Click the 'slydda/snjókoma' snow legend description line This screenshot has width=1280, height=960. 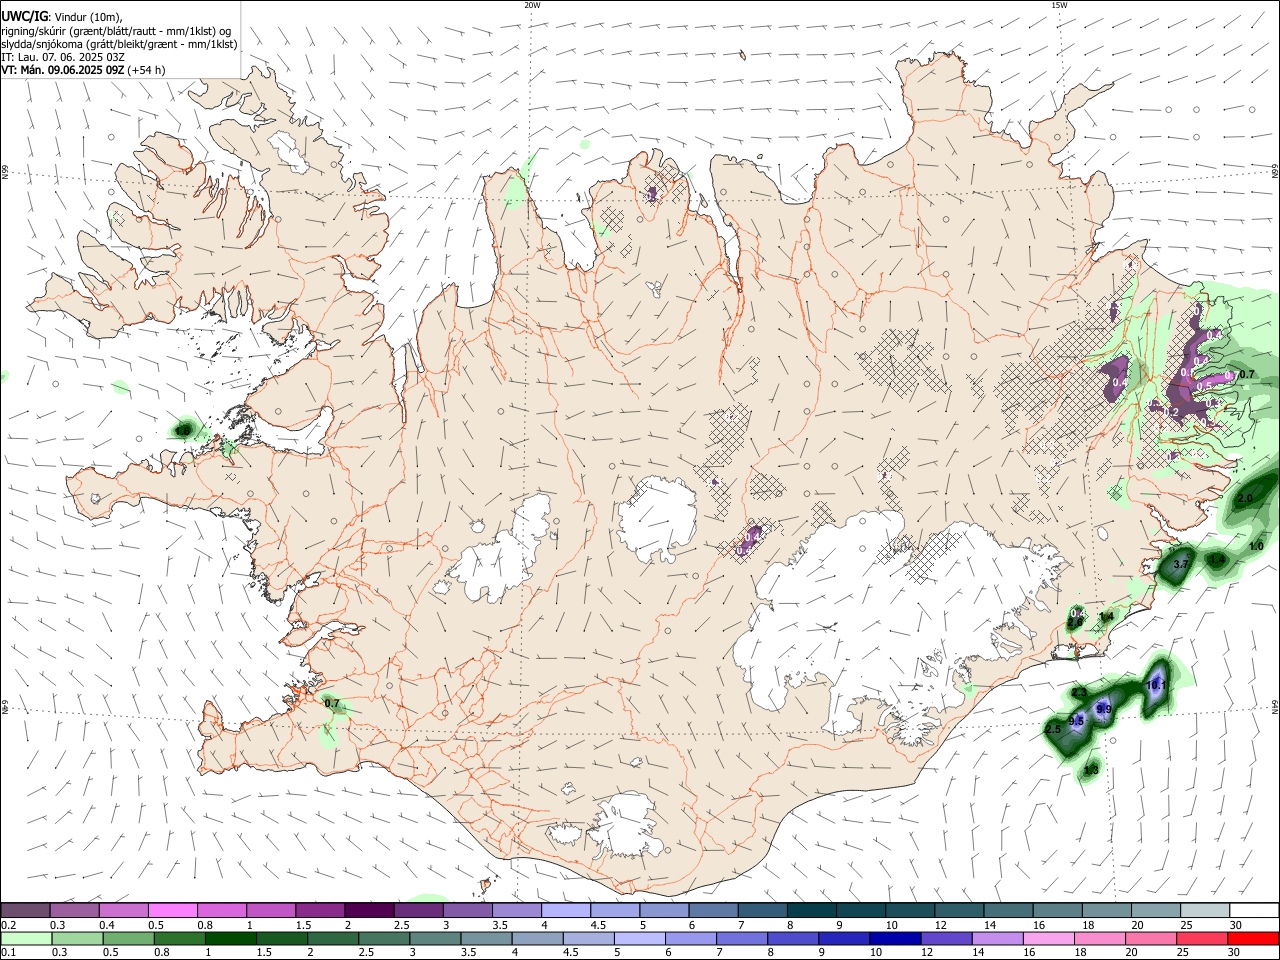[119, 44]
